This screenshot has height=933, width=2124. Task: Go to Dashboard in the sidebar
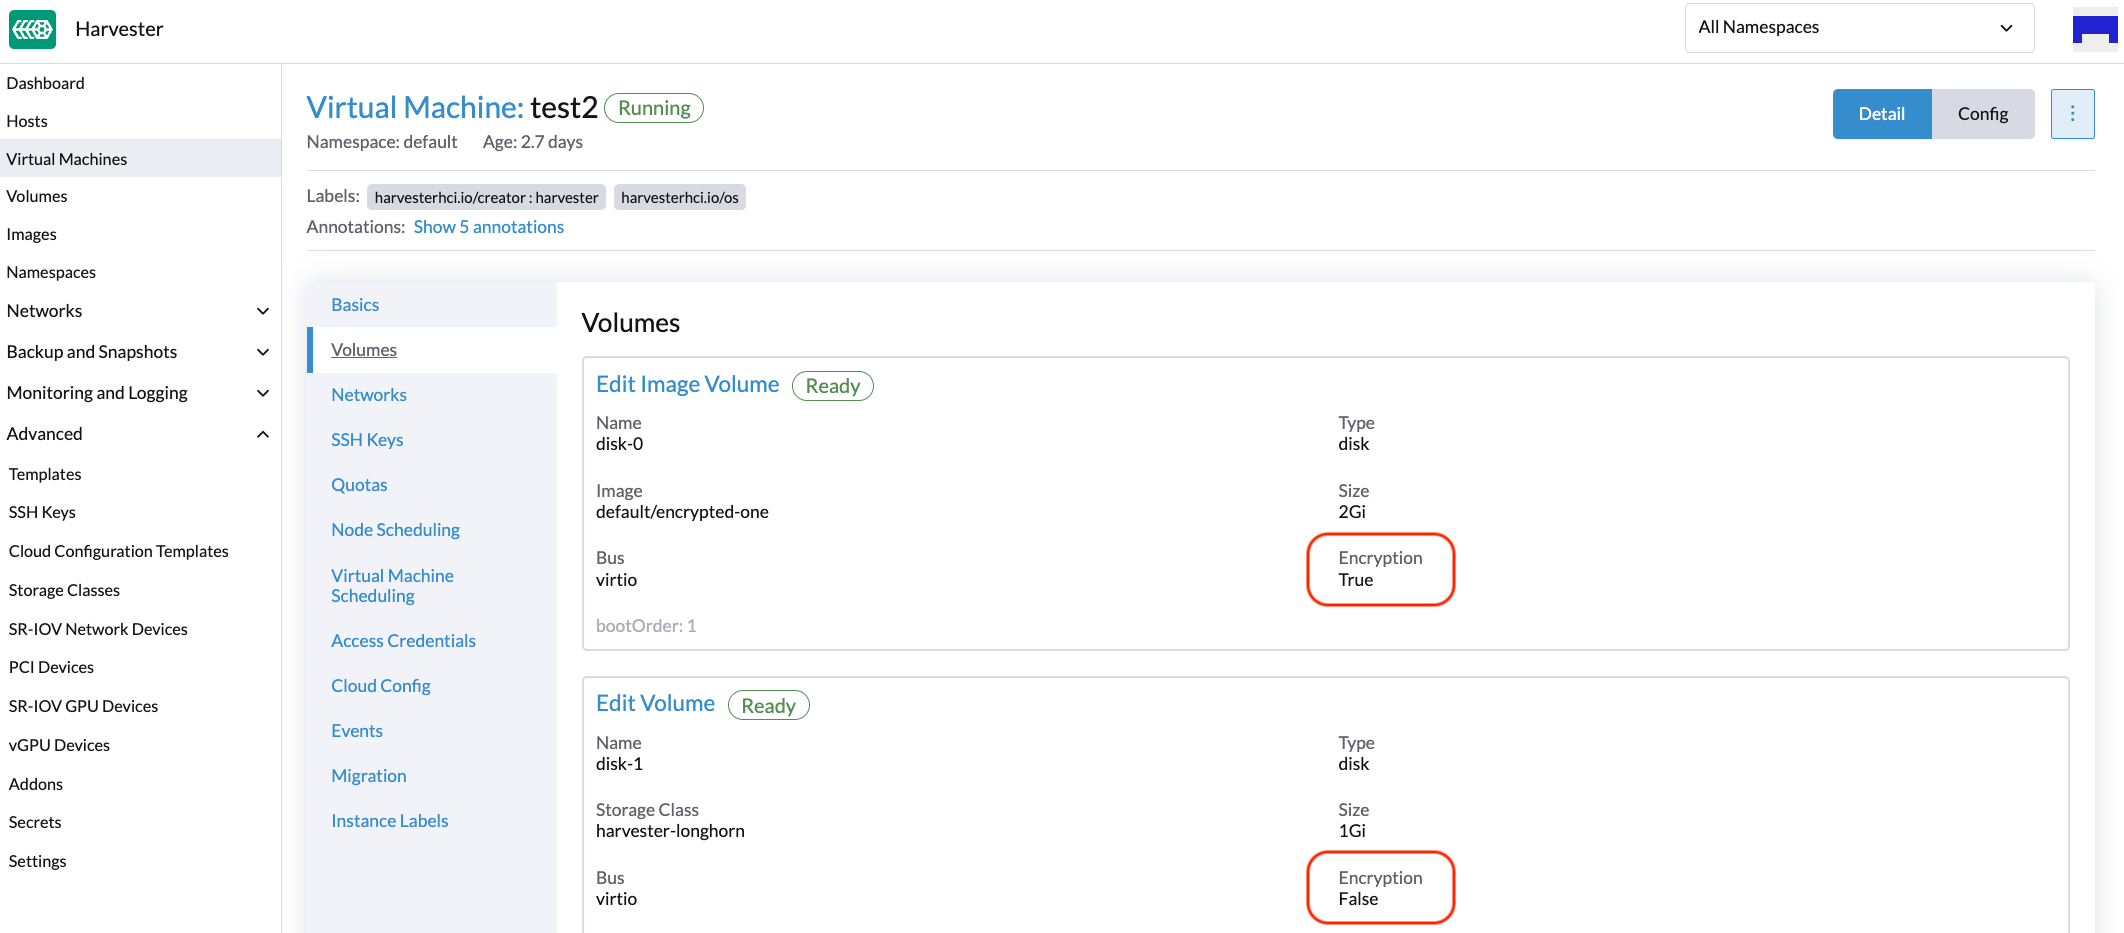click(45, 83)
